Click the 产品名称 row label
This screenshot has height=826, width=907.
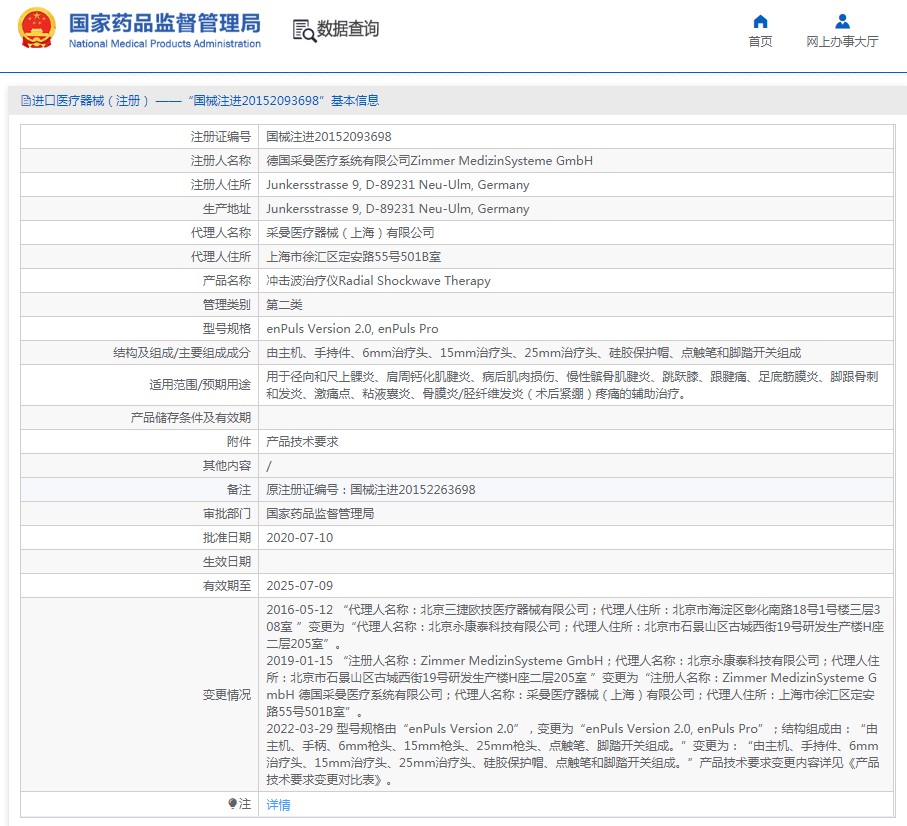pyautogui.click(x=227, y=281)
